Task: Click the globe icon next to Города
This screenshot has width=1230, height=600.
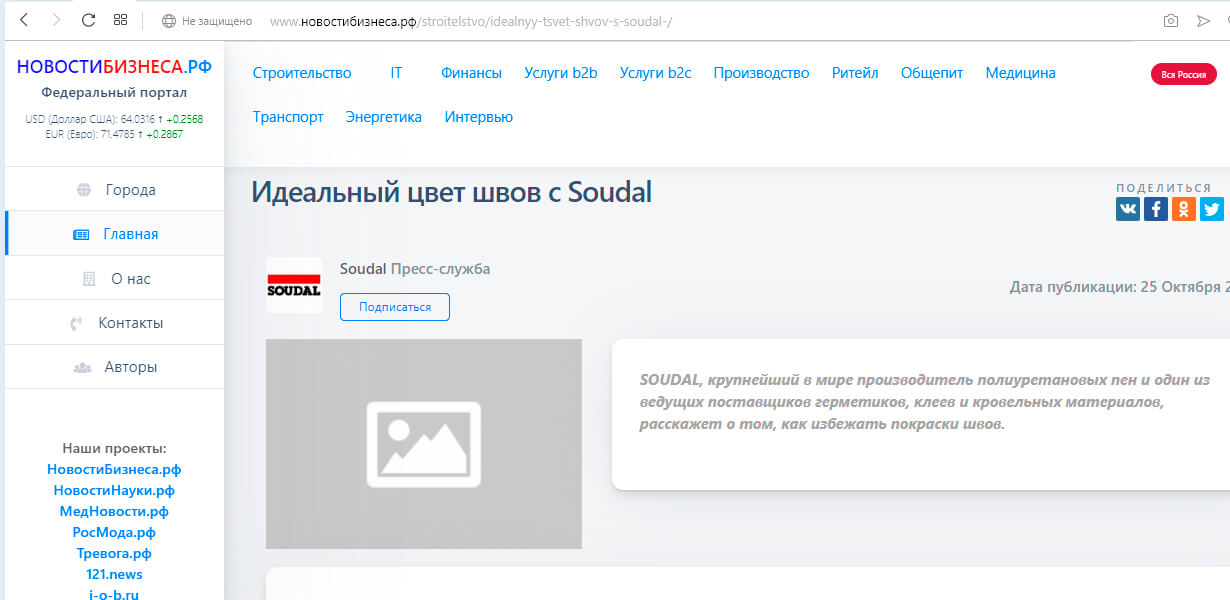Action: click(84, 190)
